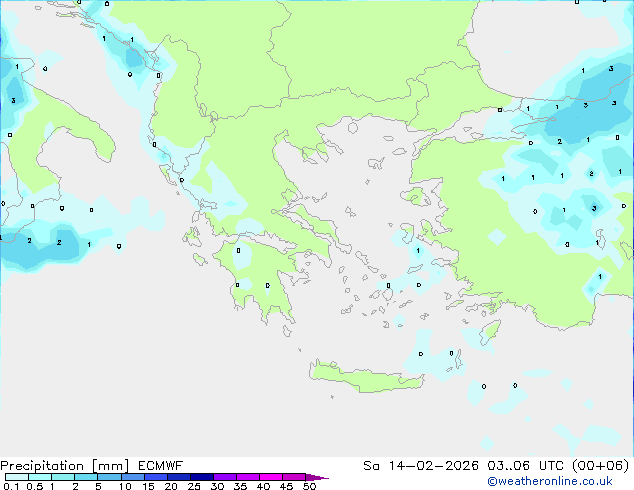634x490 pixels.
Task: Click the '50' legend scale label
Action: (x=310, y=486)
